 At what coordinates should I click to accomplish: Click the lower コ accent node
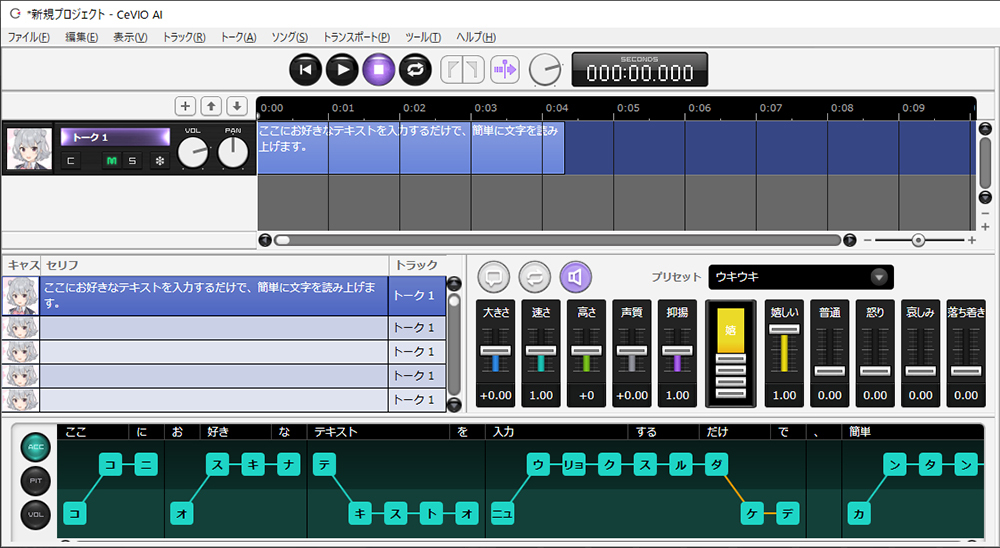pos(75,514)
